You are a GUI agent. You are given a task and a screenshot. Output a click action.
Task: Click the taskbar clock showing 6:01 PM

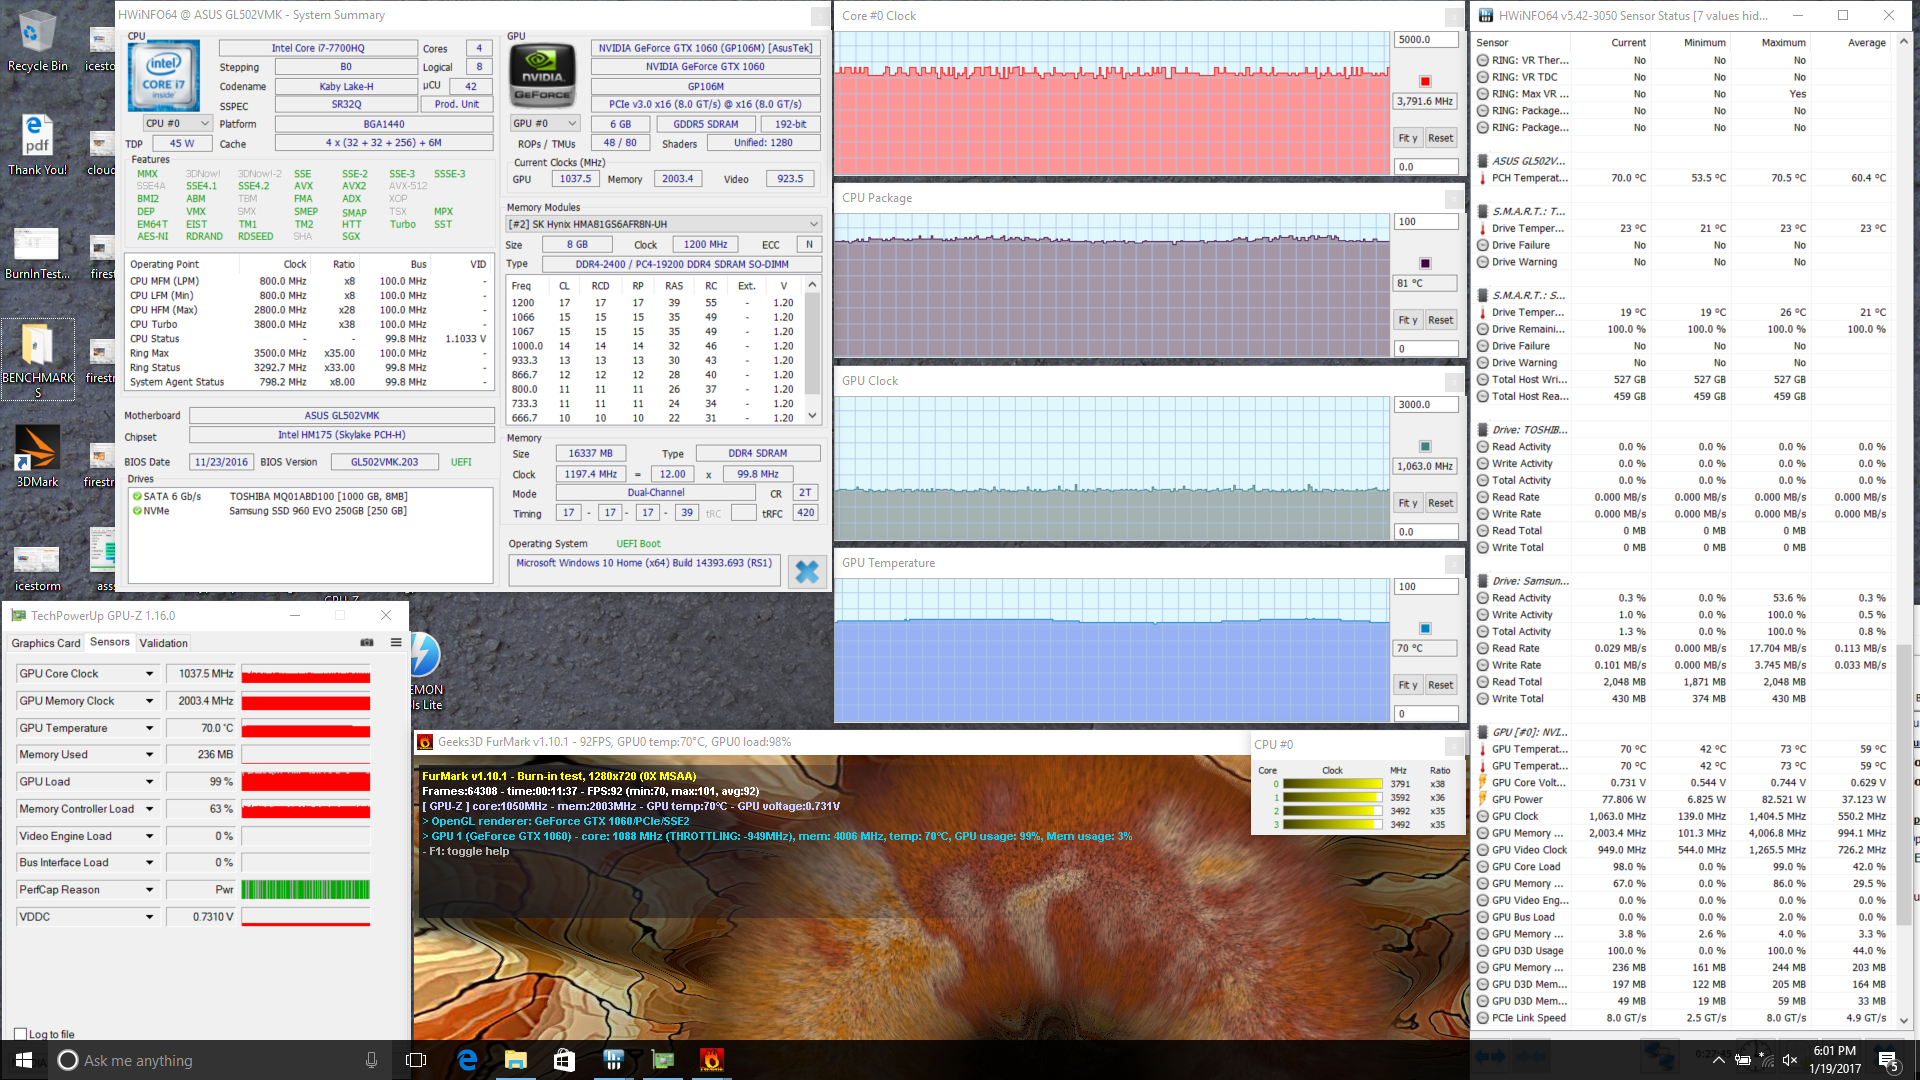[1834, 1060]
